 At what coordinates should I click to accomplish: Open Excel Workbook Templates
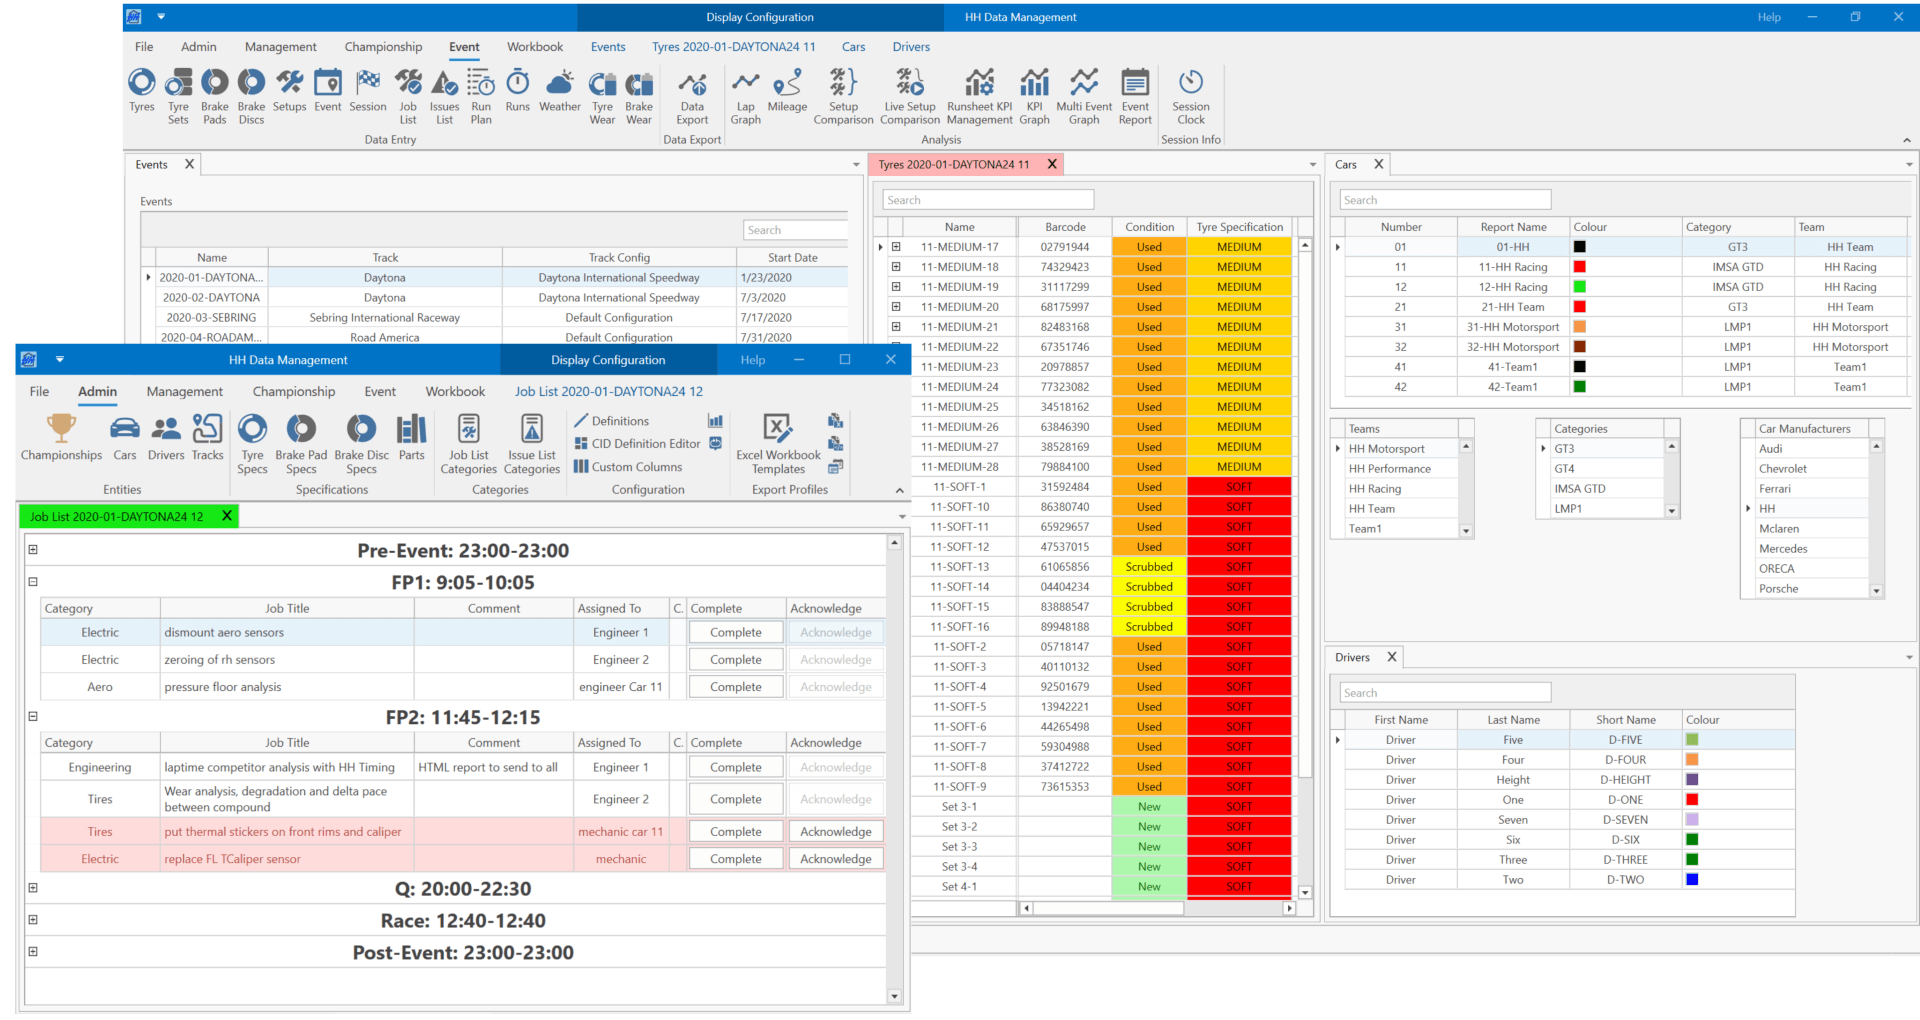778,444
